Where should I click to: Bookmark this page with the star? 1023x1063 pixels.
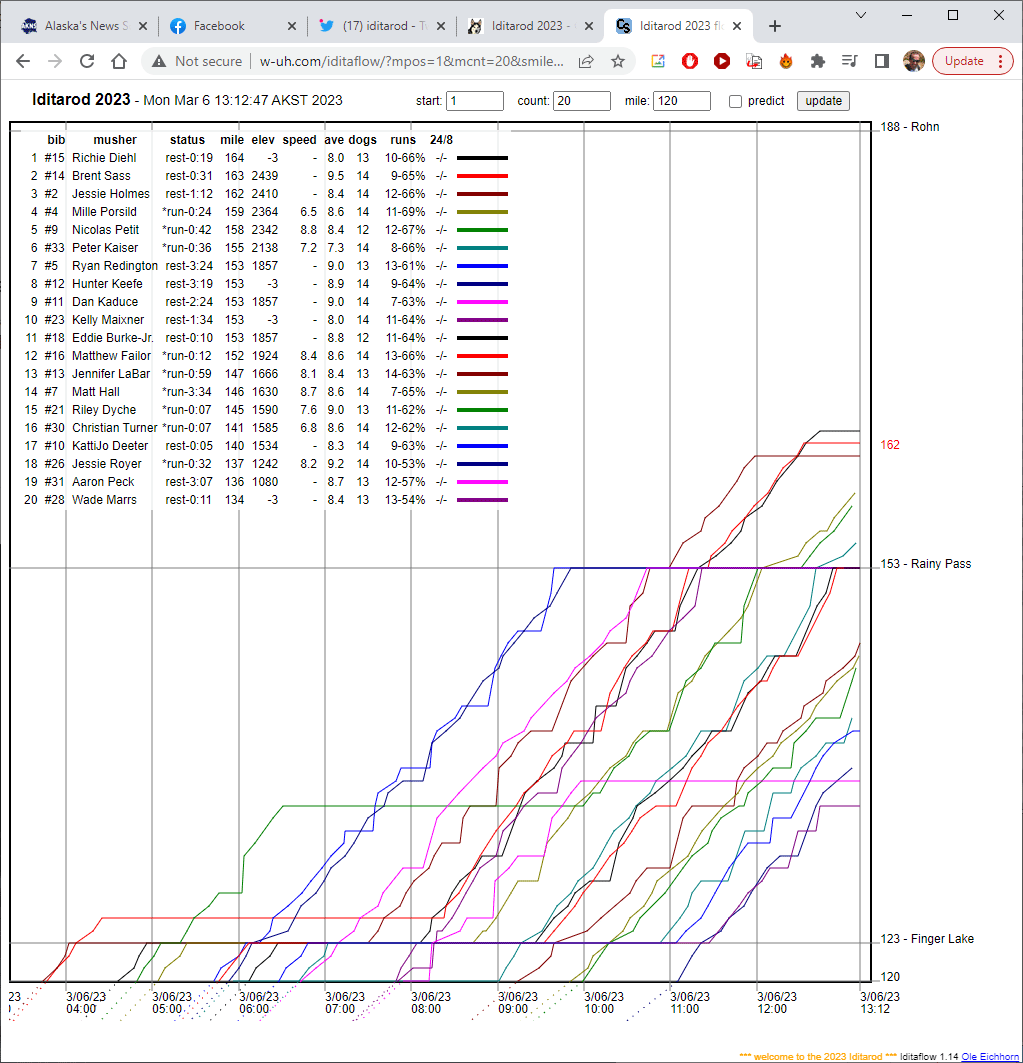click(618, 61)
